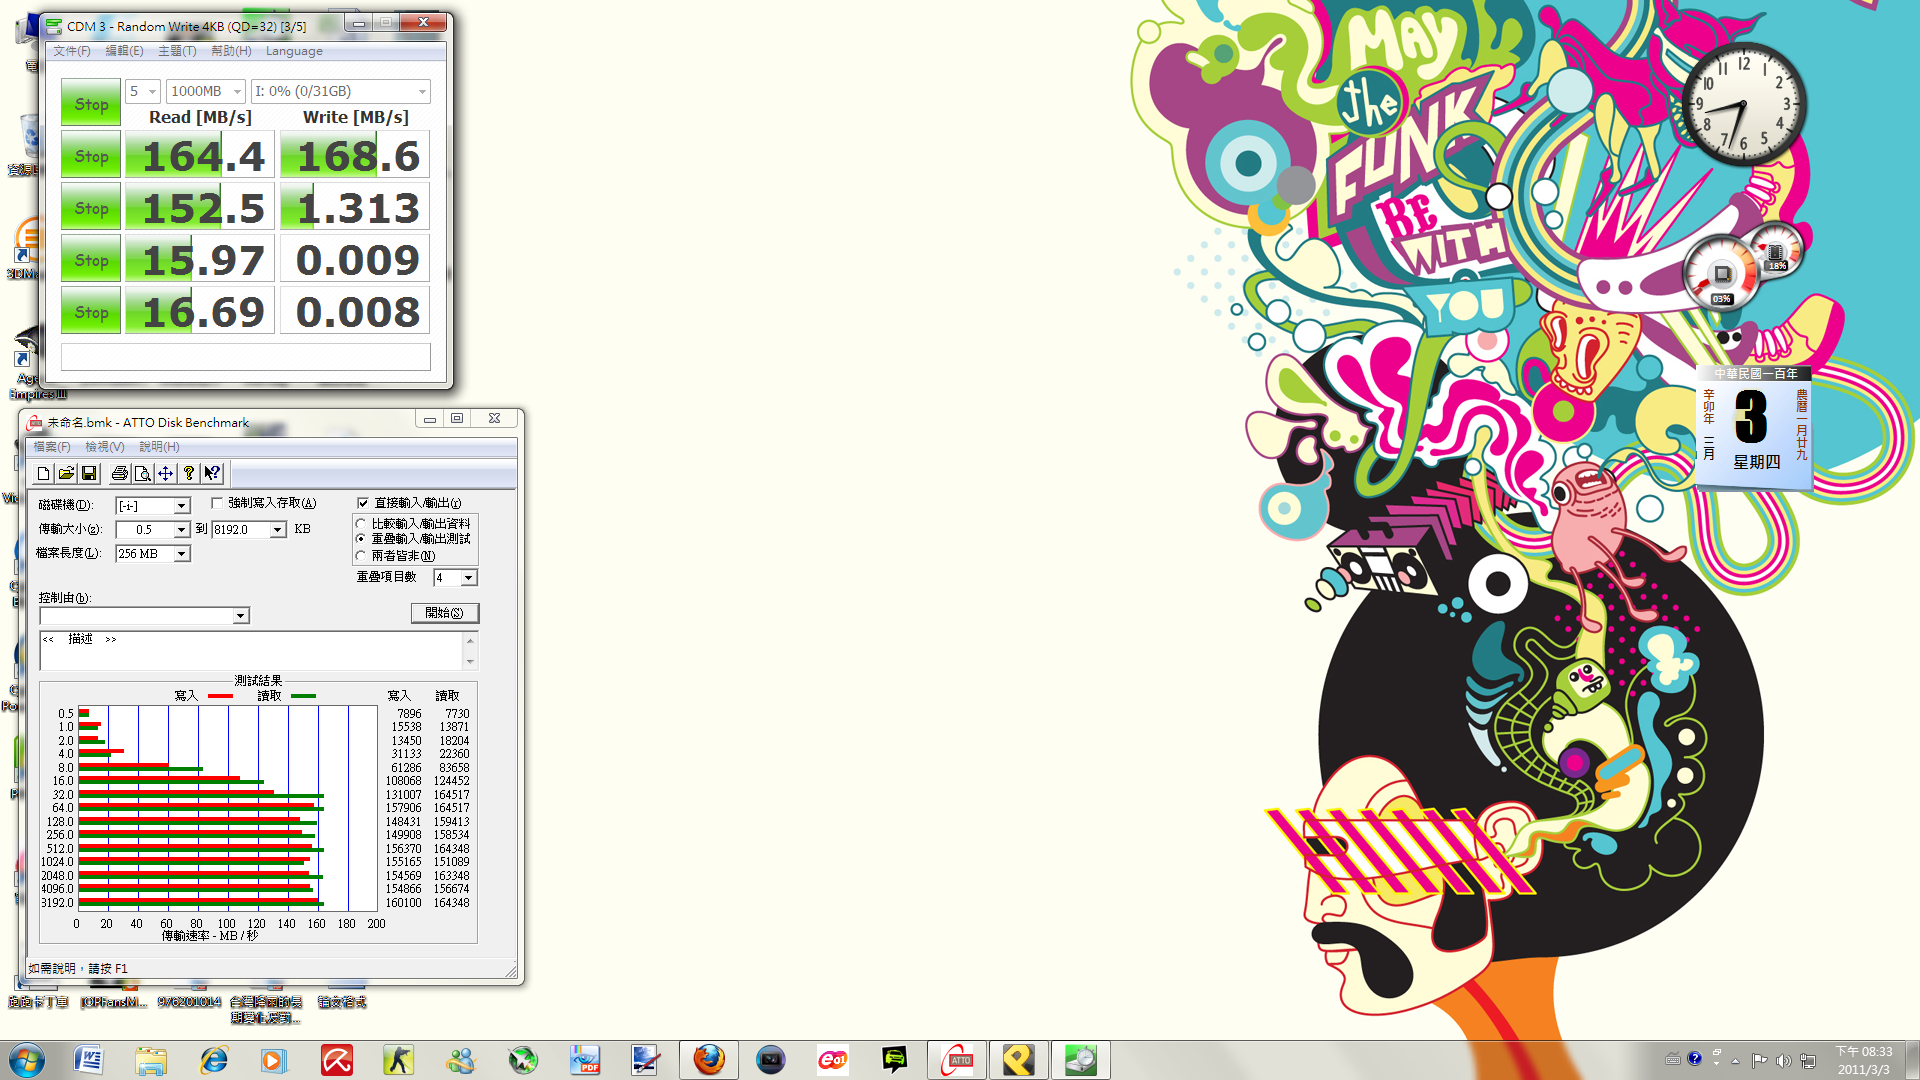Click the Start (開始) button in ATTO
This screenshot has width=1920, height=1080.
pos(445,613)
